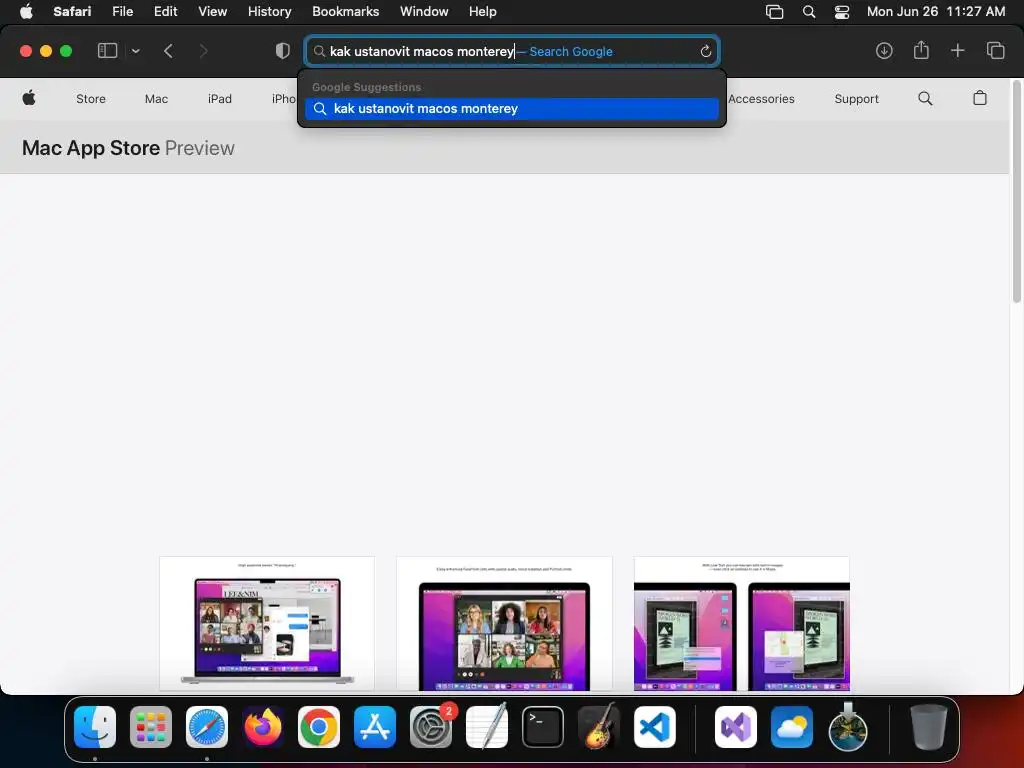Open the Bookmarks menu
Screen dimensions: 1024x768
tap(345, 12)
